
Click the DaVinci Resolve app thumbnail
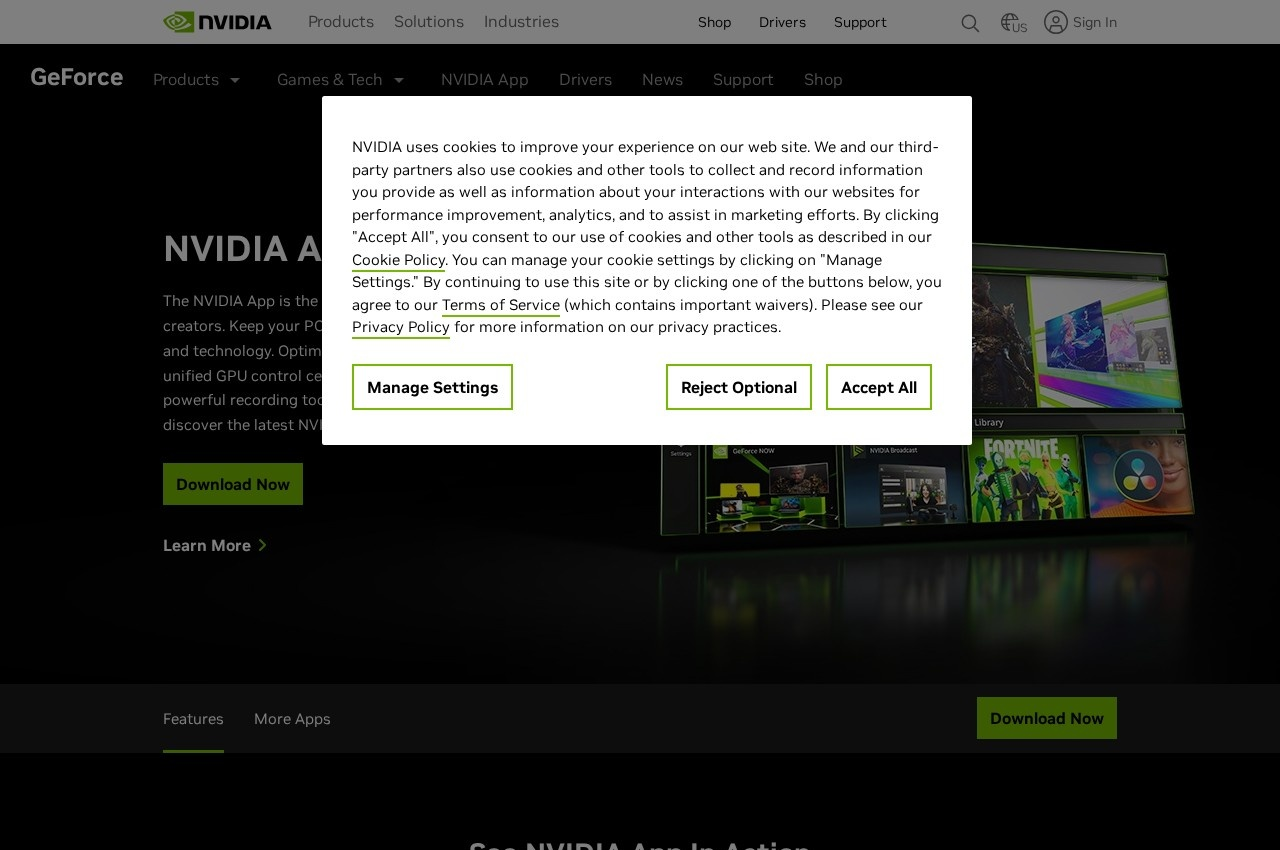(x=1139, y=475)
